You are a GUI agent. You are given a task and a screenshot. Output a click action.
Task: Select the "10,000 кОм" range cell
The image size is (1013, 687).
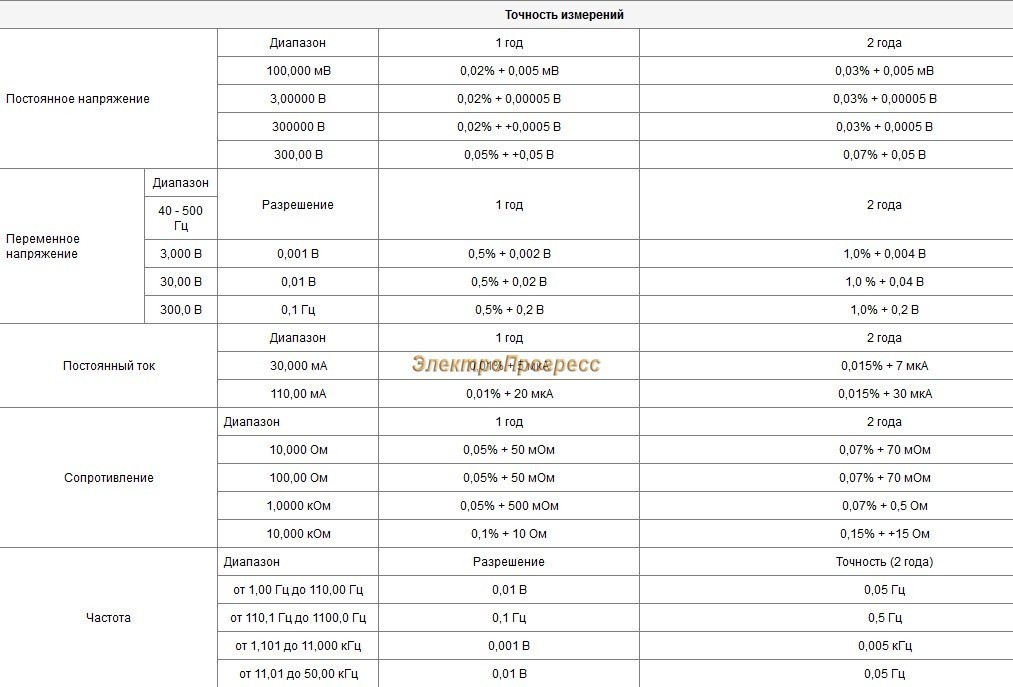[x=298, y=534]
